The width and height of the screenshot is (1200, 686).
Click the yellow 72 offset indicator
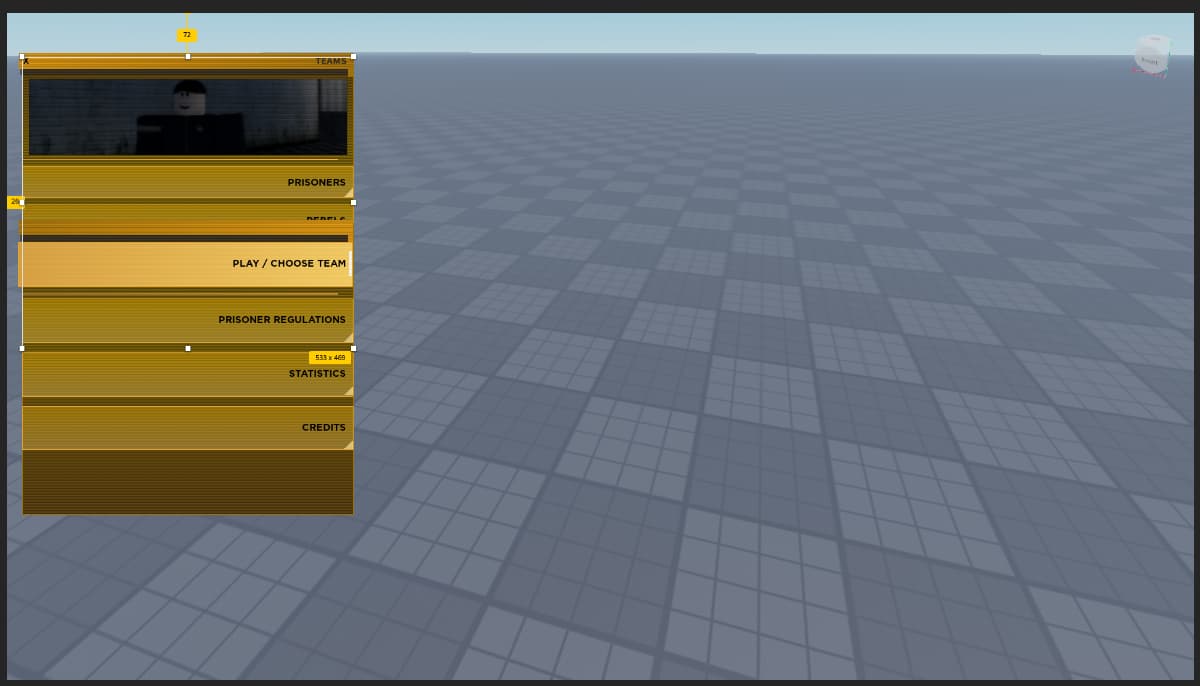187,35
